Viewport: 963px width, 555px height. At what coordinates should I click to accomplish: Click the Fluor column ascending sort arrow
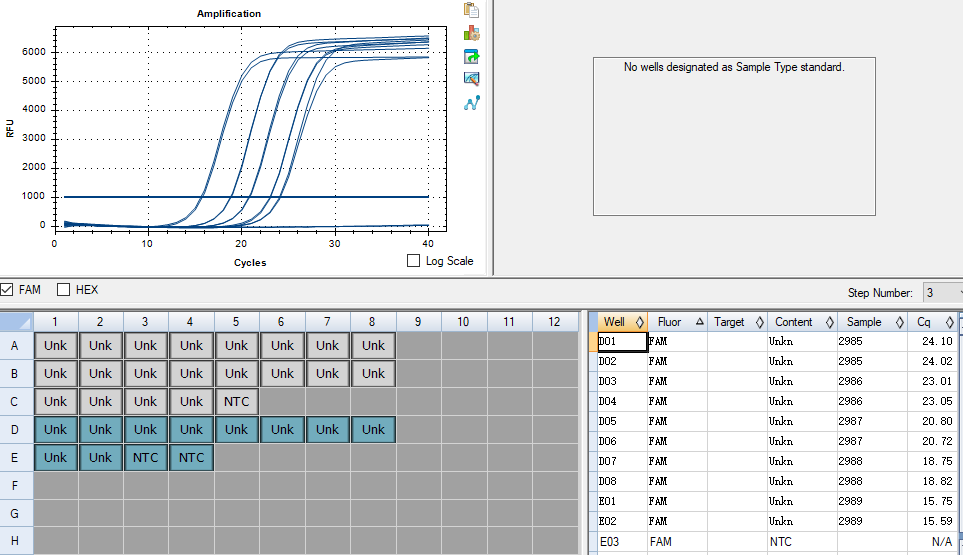(700, 322)
